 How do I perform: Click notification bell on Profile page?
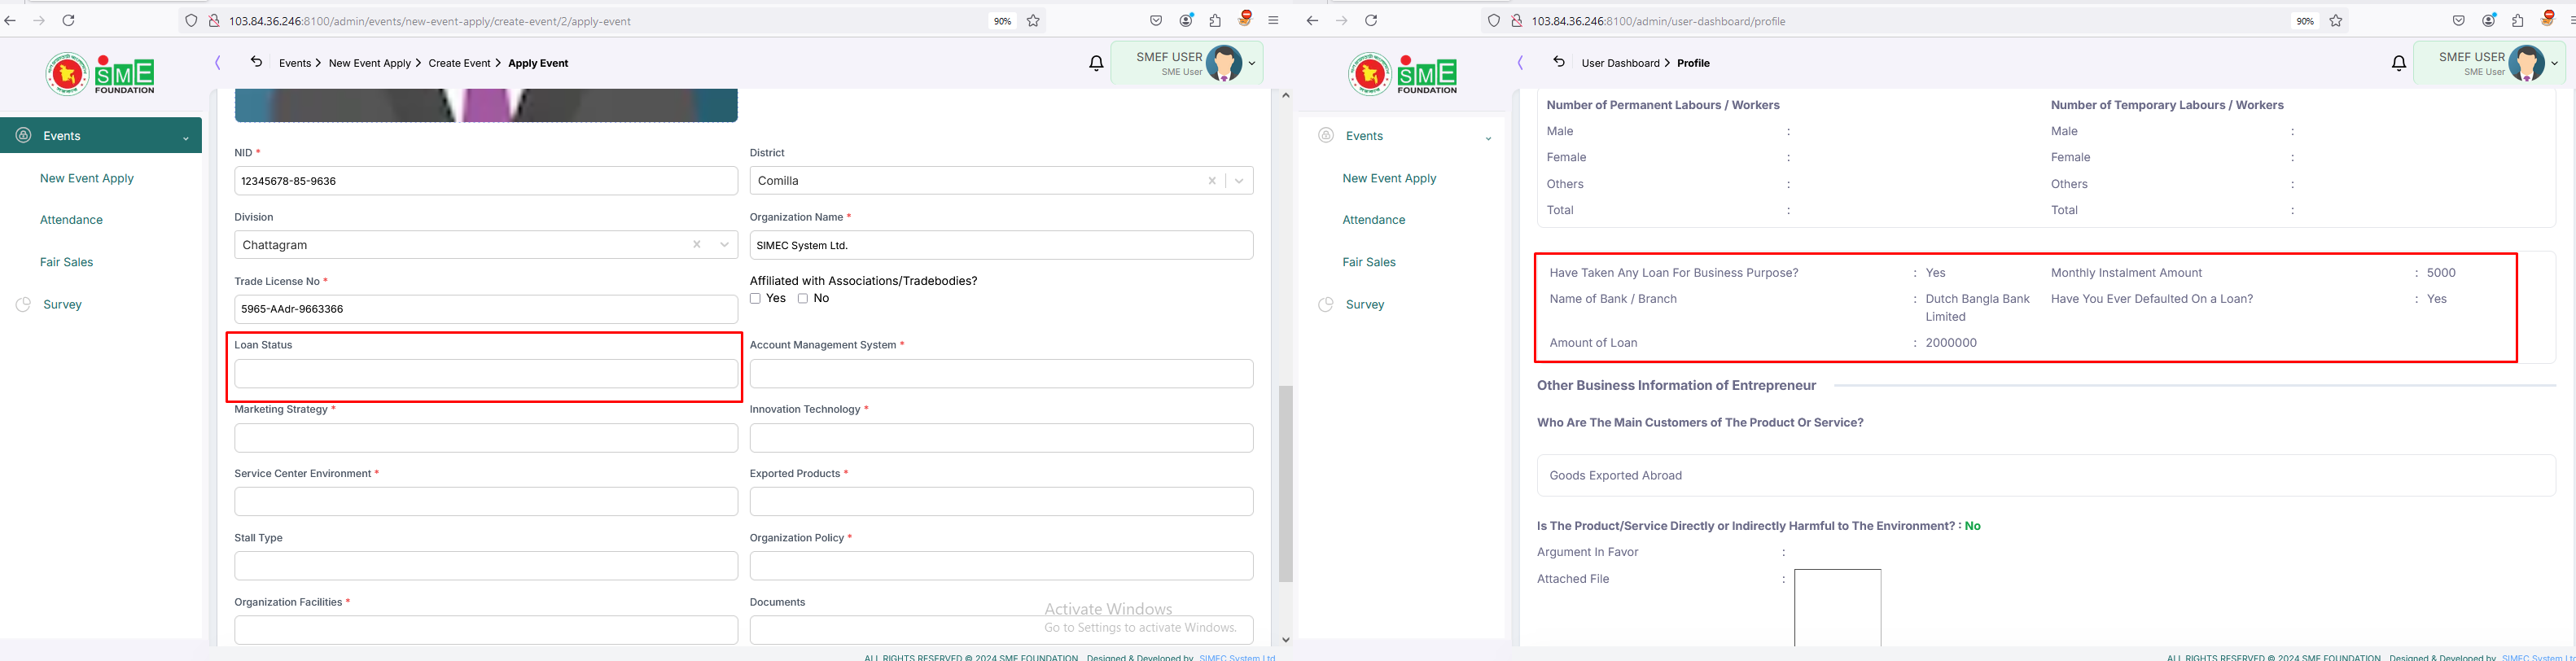tap(2399, 63)
